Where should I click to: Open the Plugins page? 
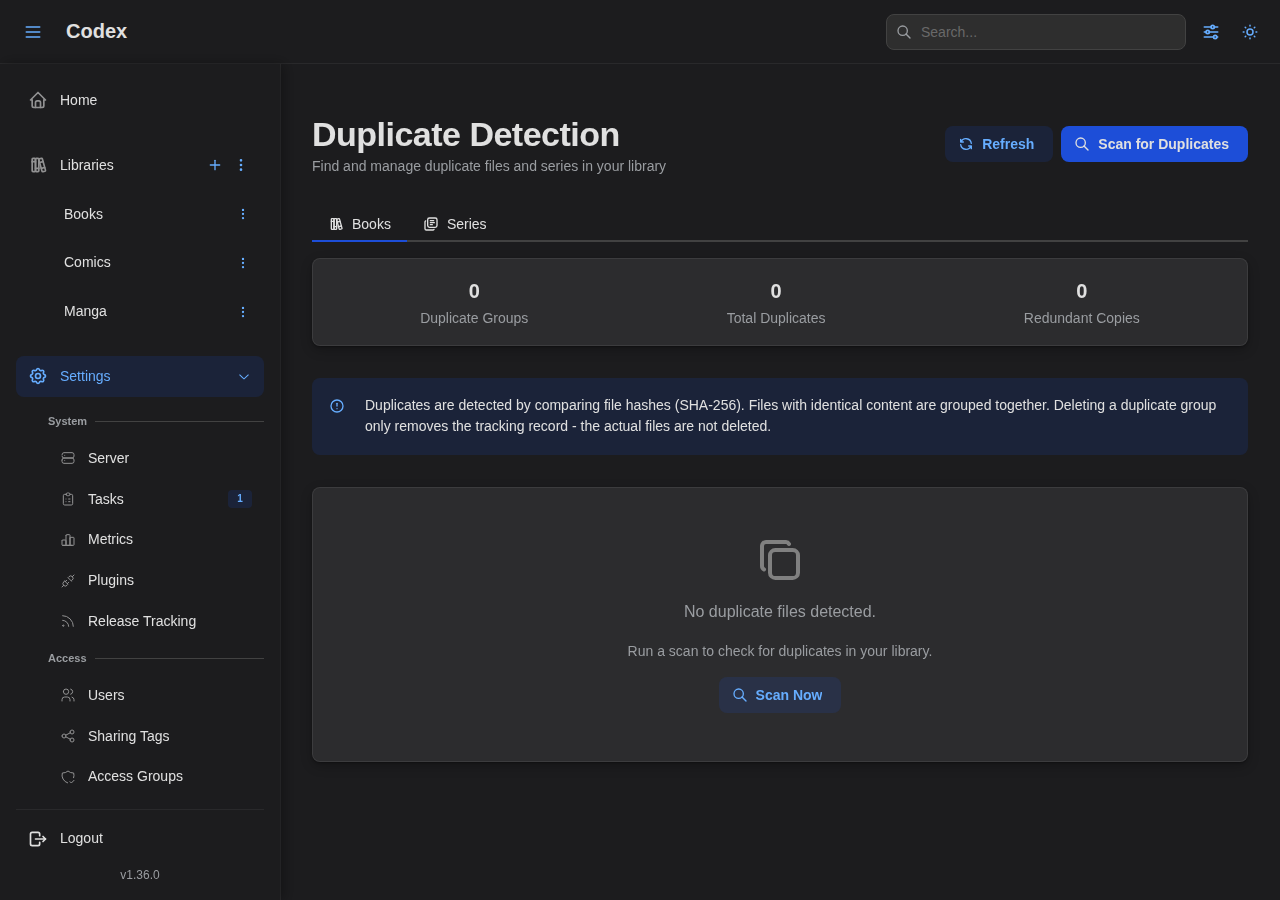pos(156,580)
